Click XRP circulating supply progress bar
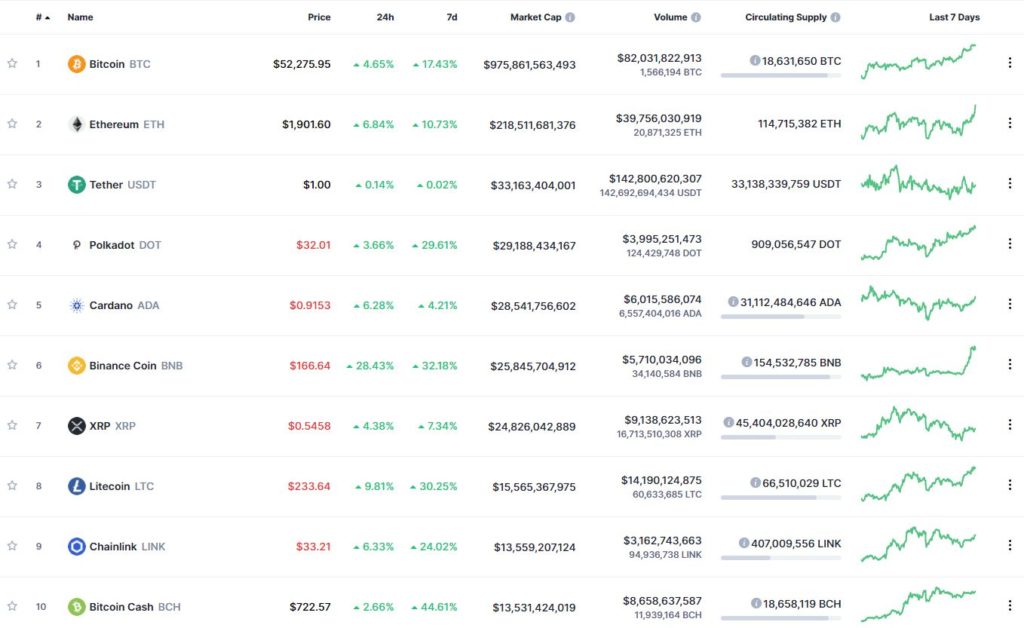Screen dimensions: 1024x628 pyautogui.click(x=781, y=437)
